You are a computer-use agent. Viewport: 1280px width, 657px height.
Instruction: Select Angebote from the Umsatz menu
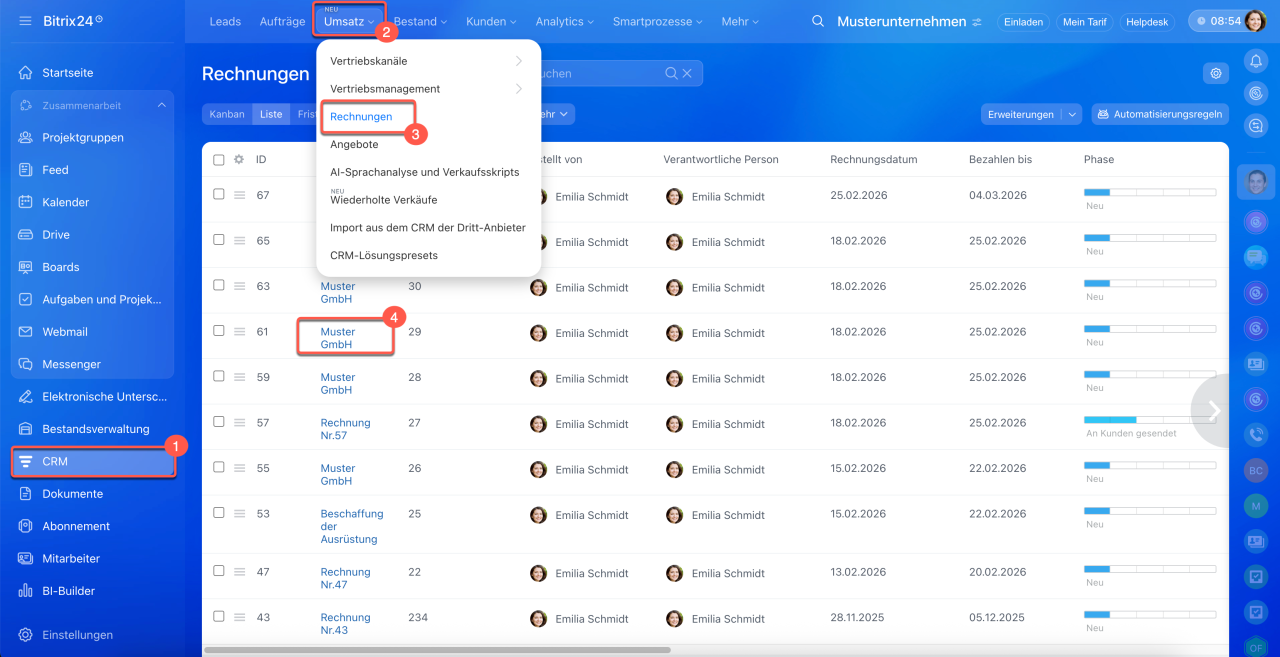(x=354, y=144)
